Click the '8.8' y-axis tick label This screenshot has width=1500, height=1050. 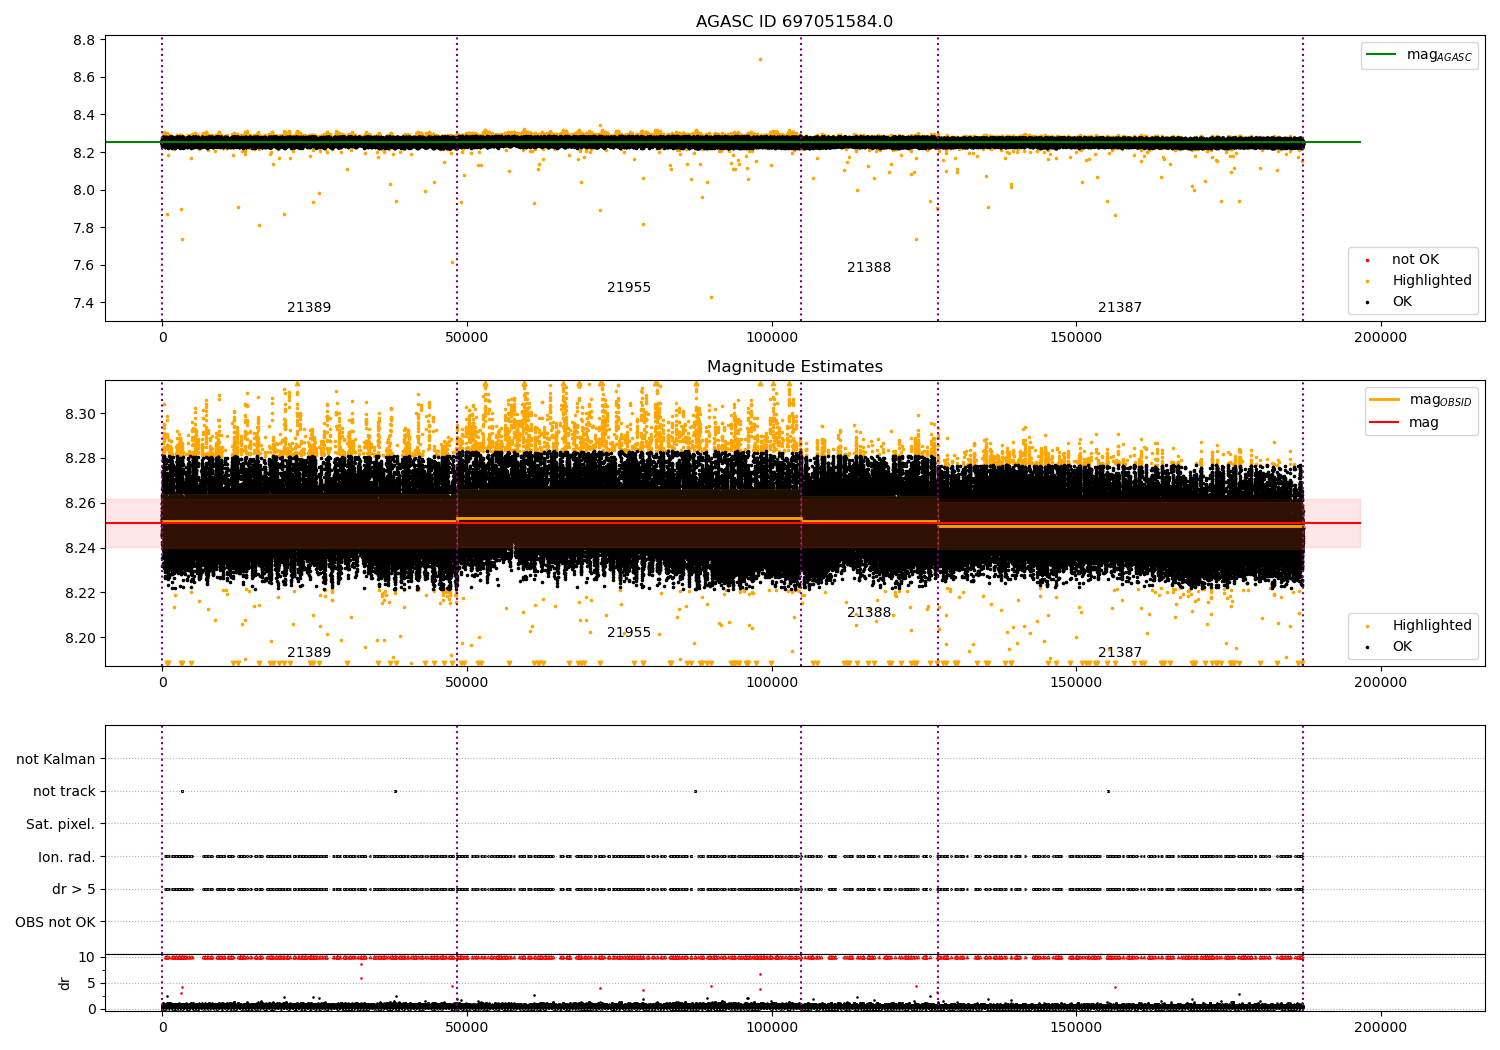[x=84, y=40]
